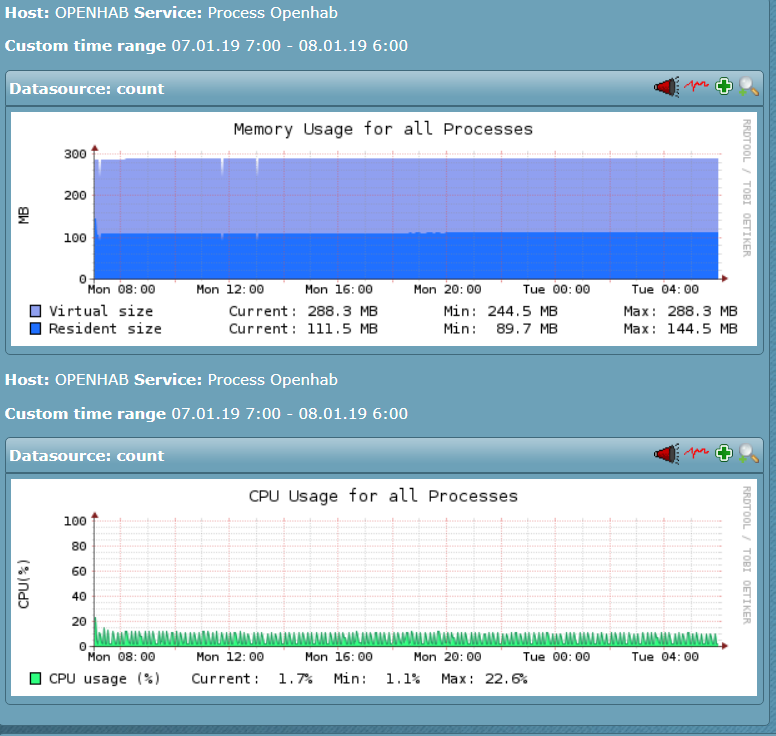This screenshot has width=776, height=736.
Task: Click Datasource: count title of CPU panel
Action: [x=87, y=455]
